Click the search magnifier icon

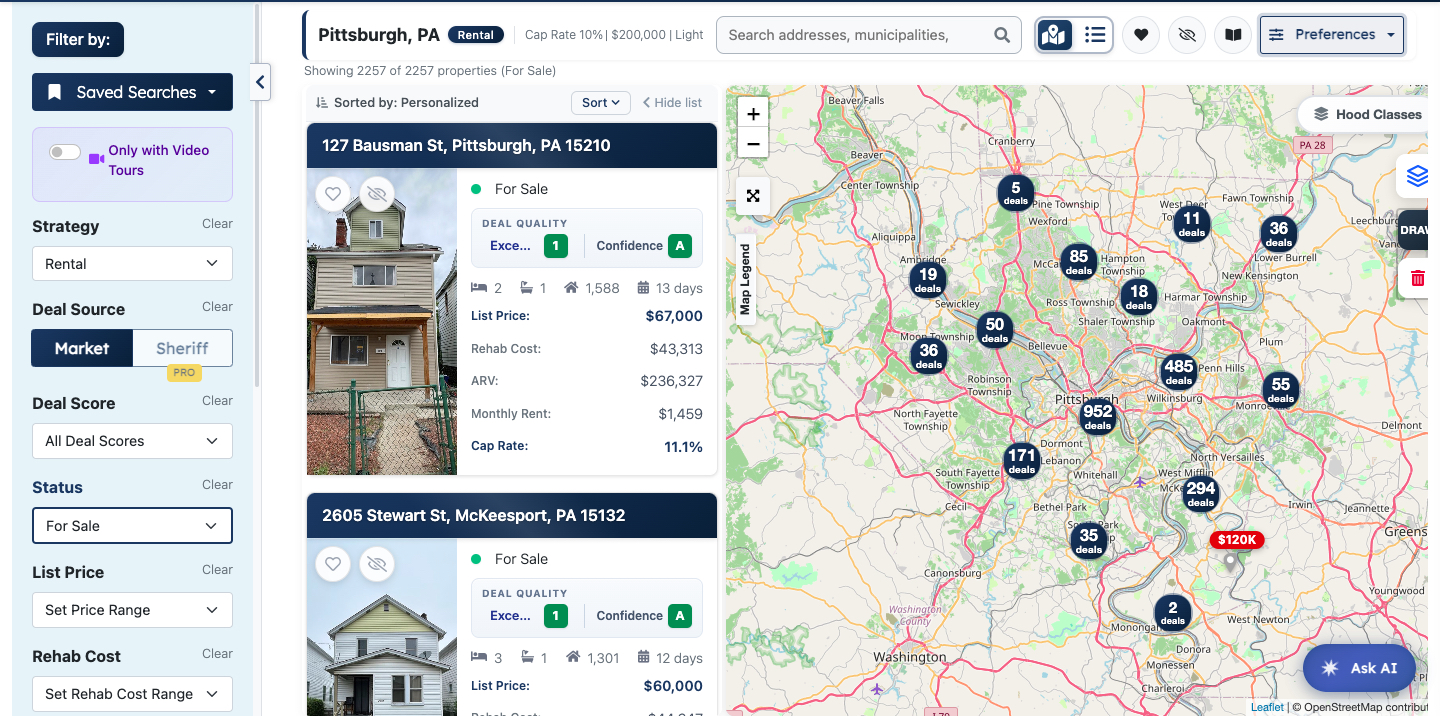(1002, 35)
